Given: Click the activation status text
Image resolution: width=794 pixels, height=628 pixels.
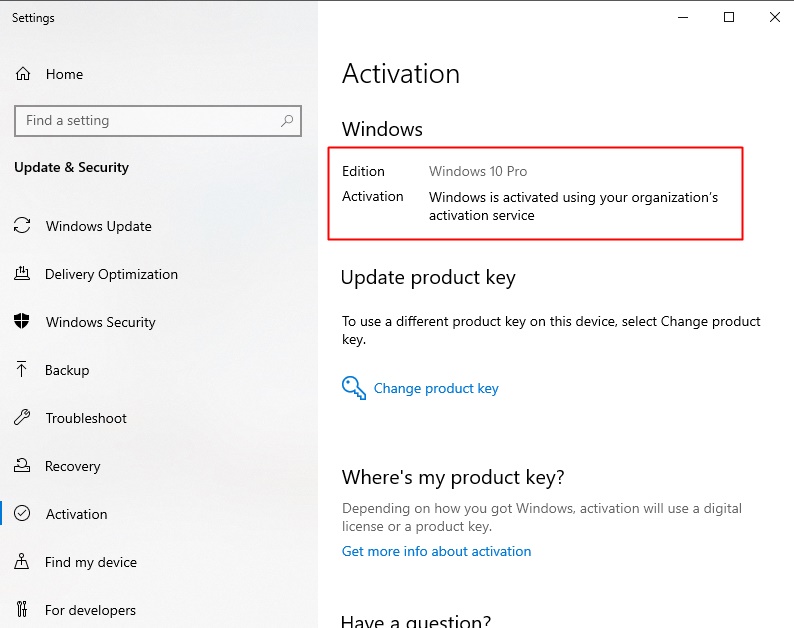Looking at the screenshot, I should point(573,206).
